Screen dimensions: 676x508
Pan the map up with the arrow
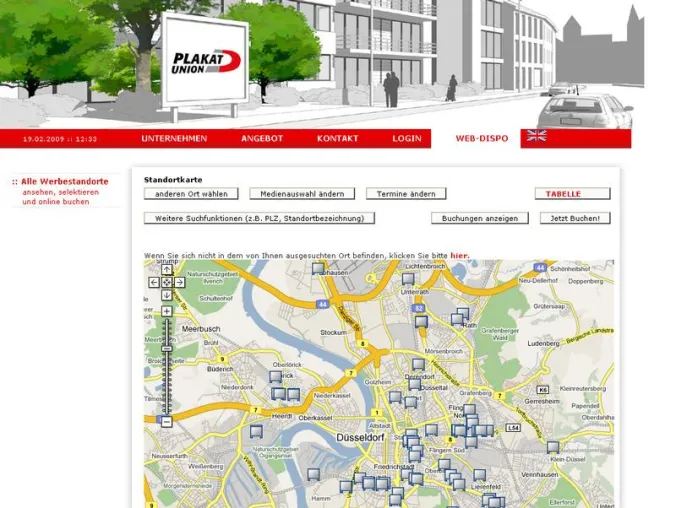(x=167, y=270)
